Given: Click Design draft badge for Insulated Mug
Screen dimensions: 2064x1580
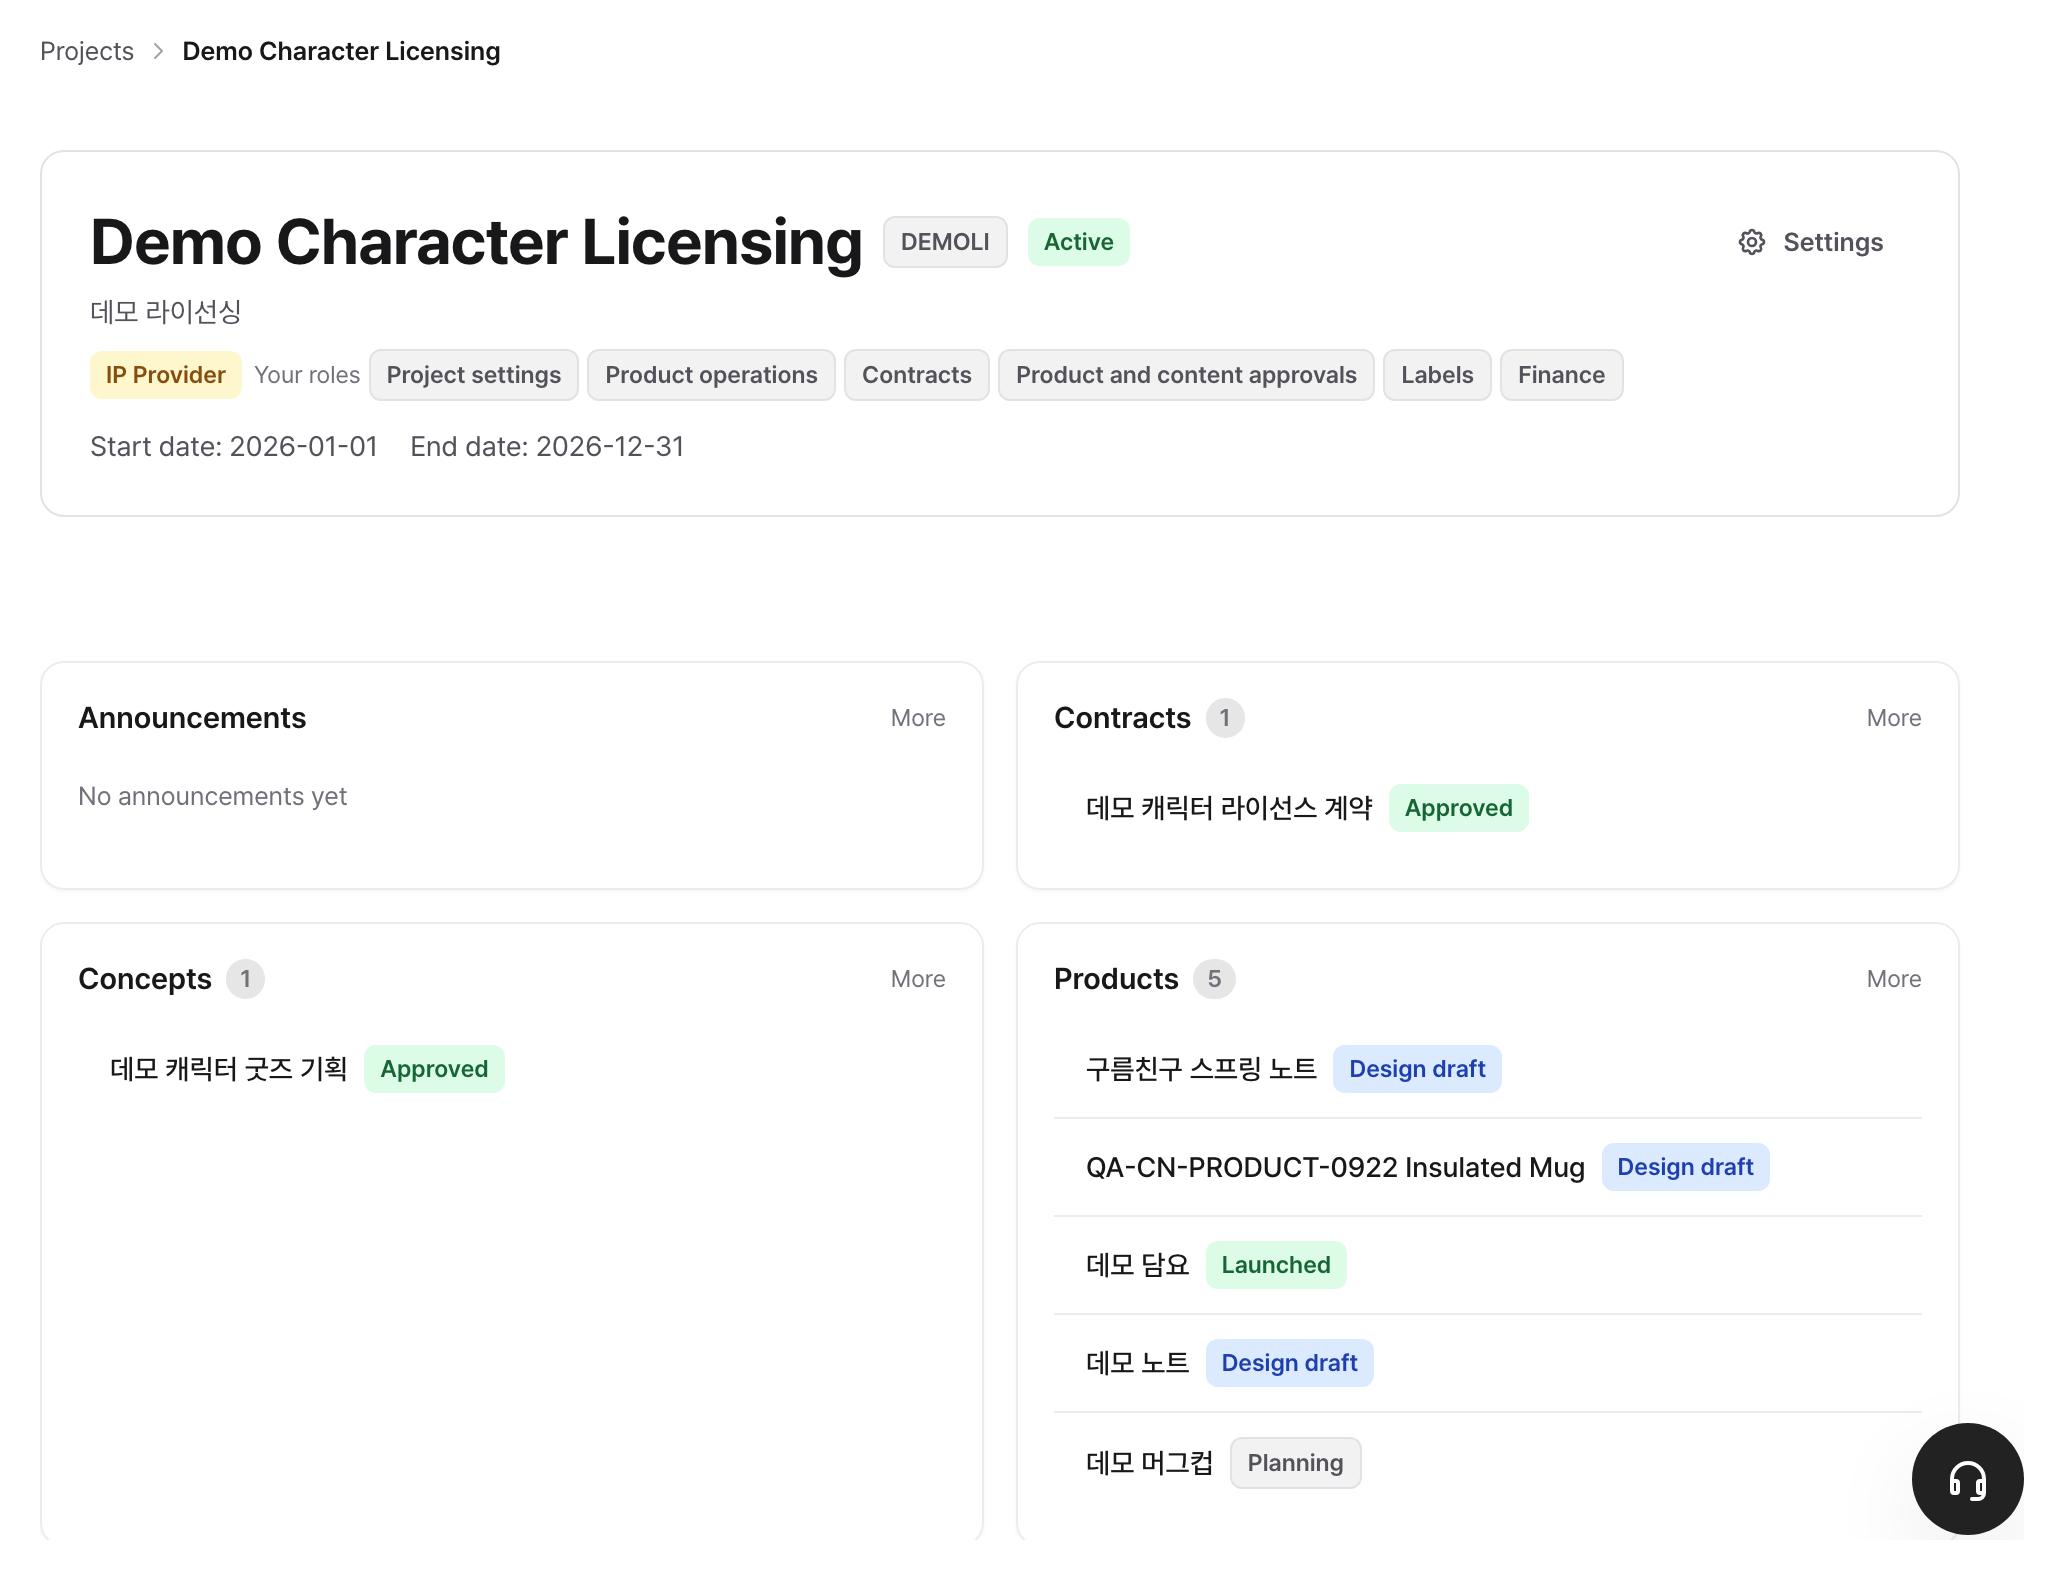Looking at the screenshot, I should (x=1685, y=1167).
